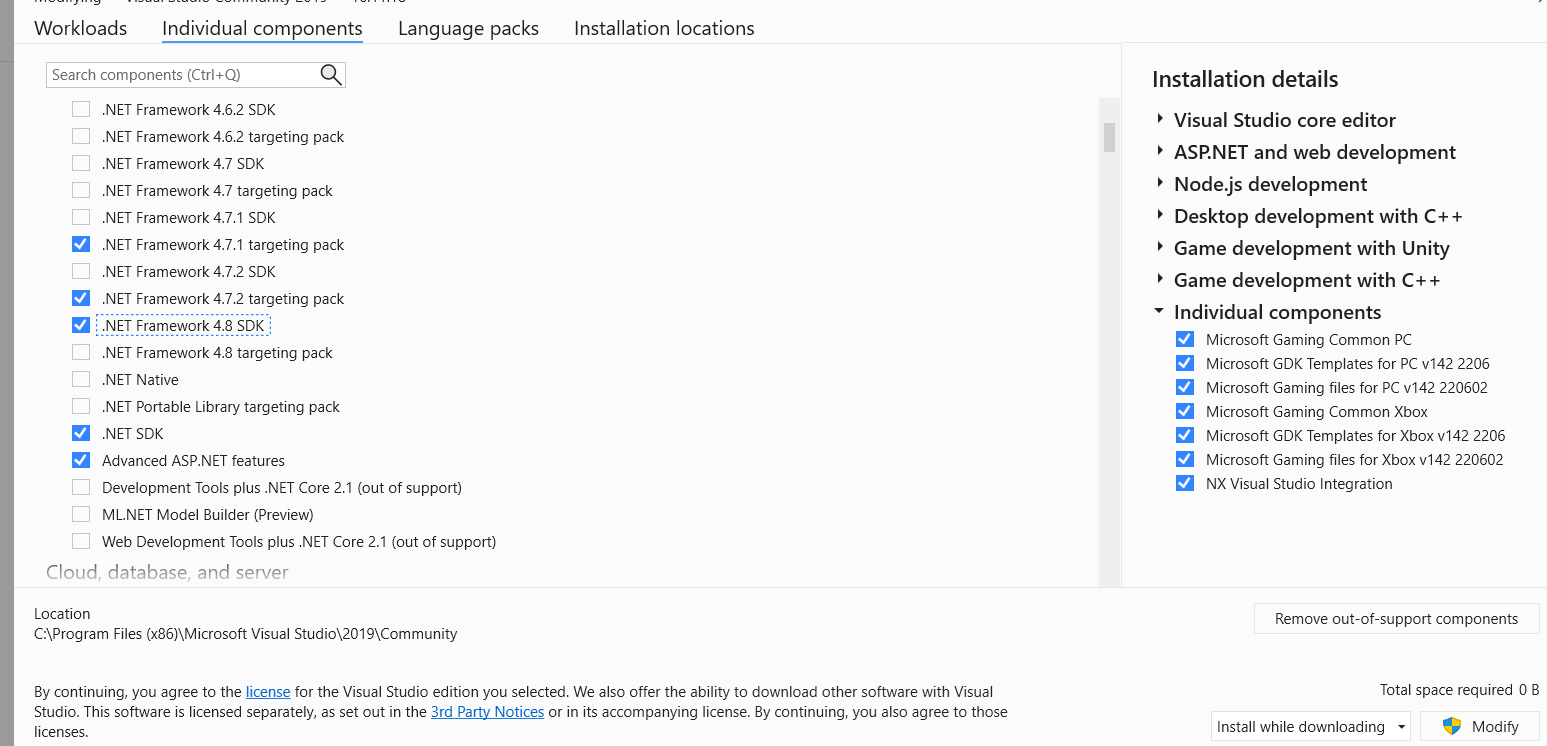
Task: Go to Installation locations tab
Action: (x=664, y=28)
